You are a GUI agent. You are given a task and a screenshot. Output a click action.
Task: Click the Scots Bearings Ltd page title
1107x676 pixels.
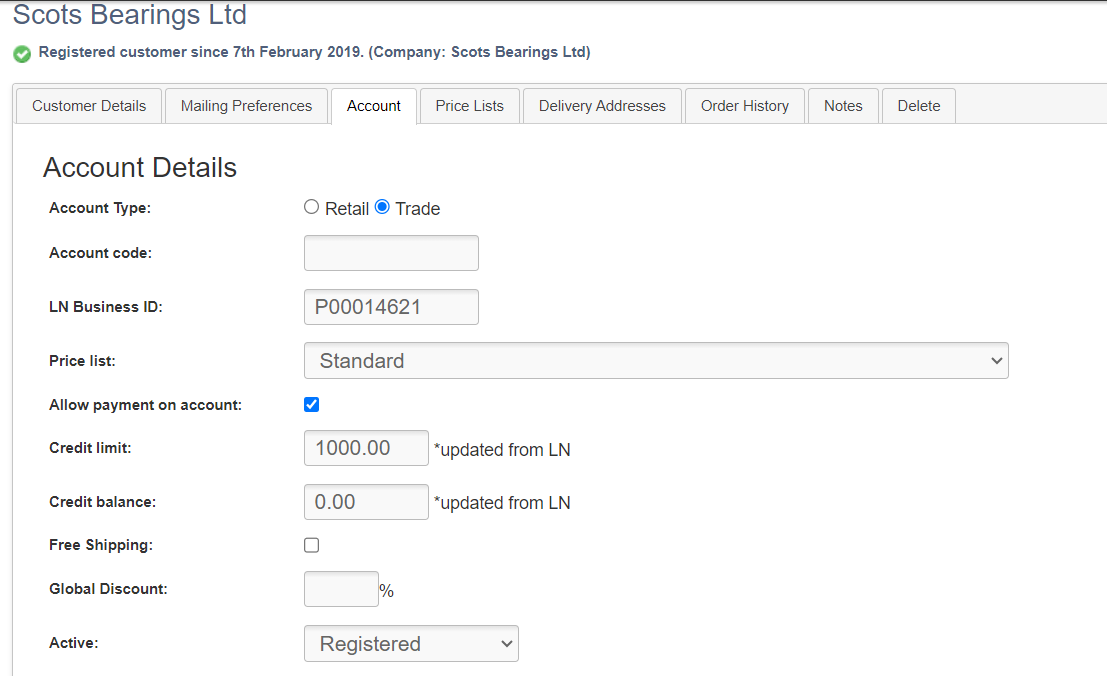pos(130,14)
